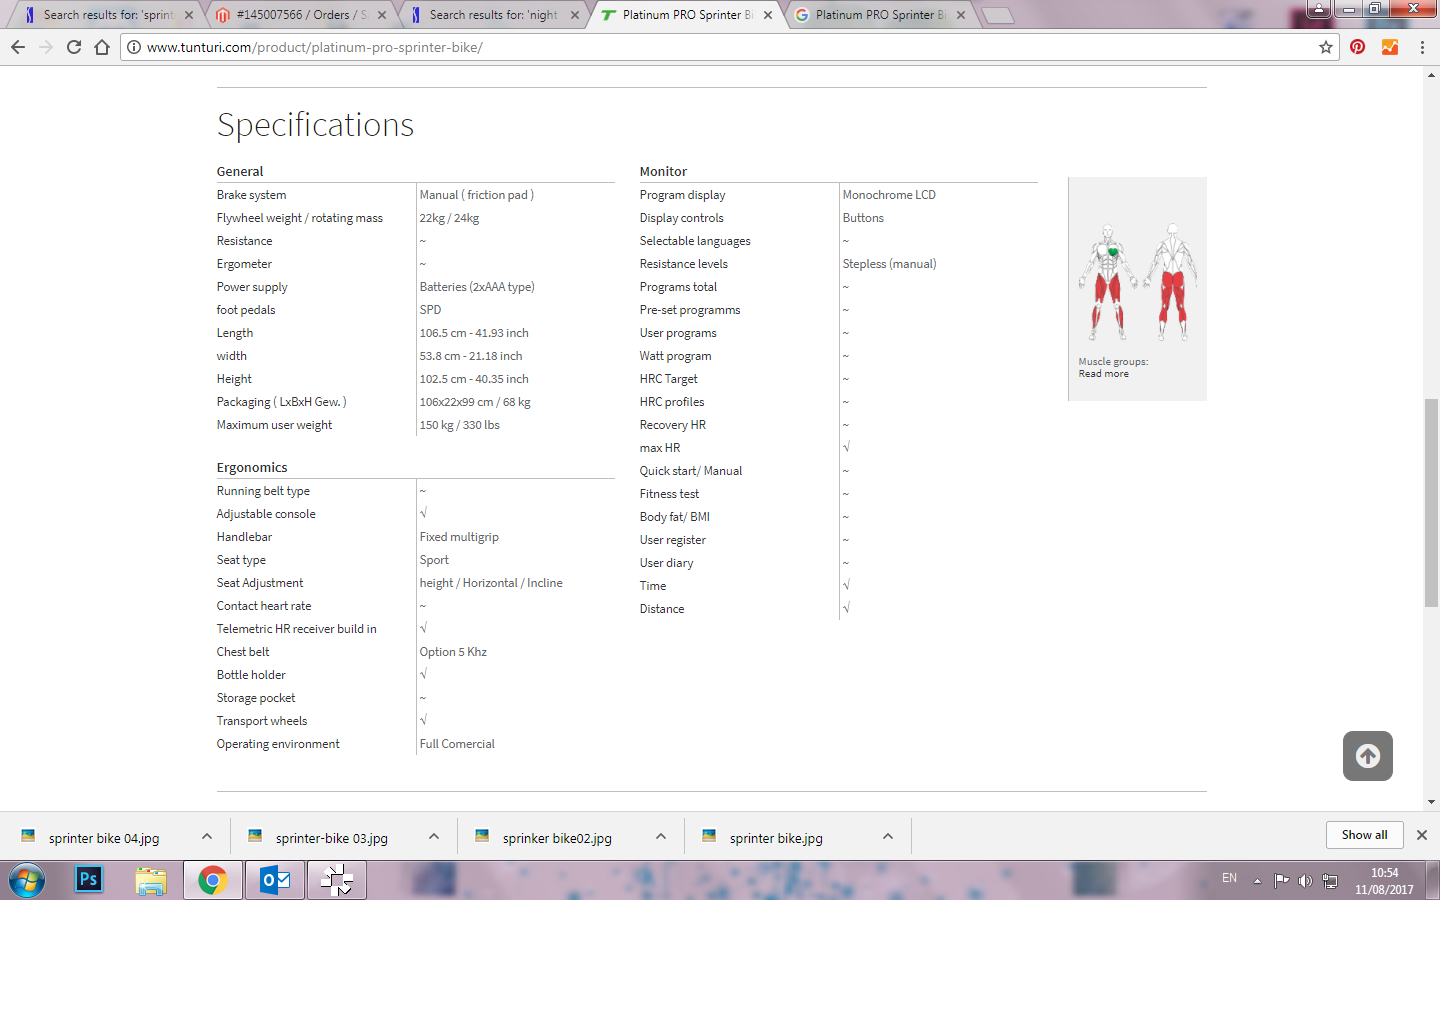Image resolution: width=1440 pixels, height=1024 pixels.
Task: Click the Pinterest extension icon
Action: pyautogui.click(x=1357, y=47)
